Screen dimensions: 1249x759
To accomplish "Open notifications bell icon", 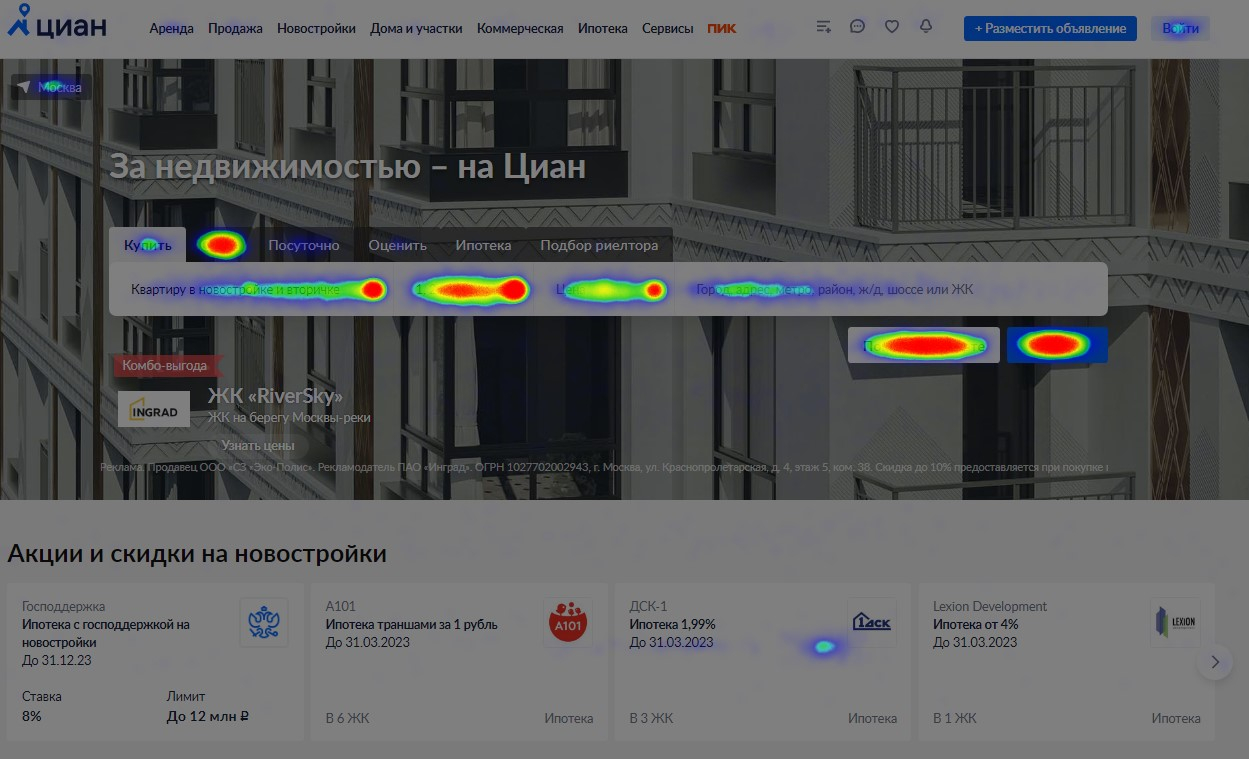I will (x=926, y=27).
